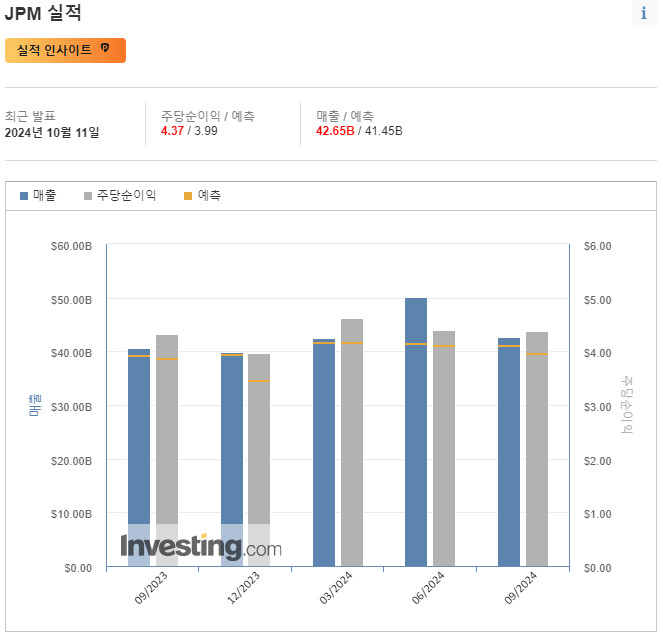
Task: Click the 09/2023 blue revenue bar
Action: click(x=139, y=458)
